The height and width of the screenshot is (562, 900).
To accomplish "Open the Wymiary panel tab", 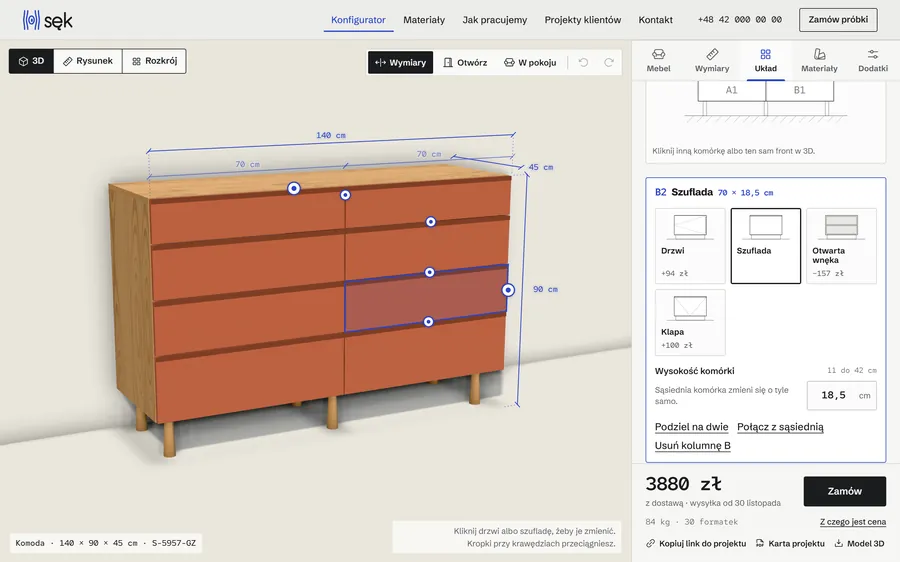I will [712, 60].
